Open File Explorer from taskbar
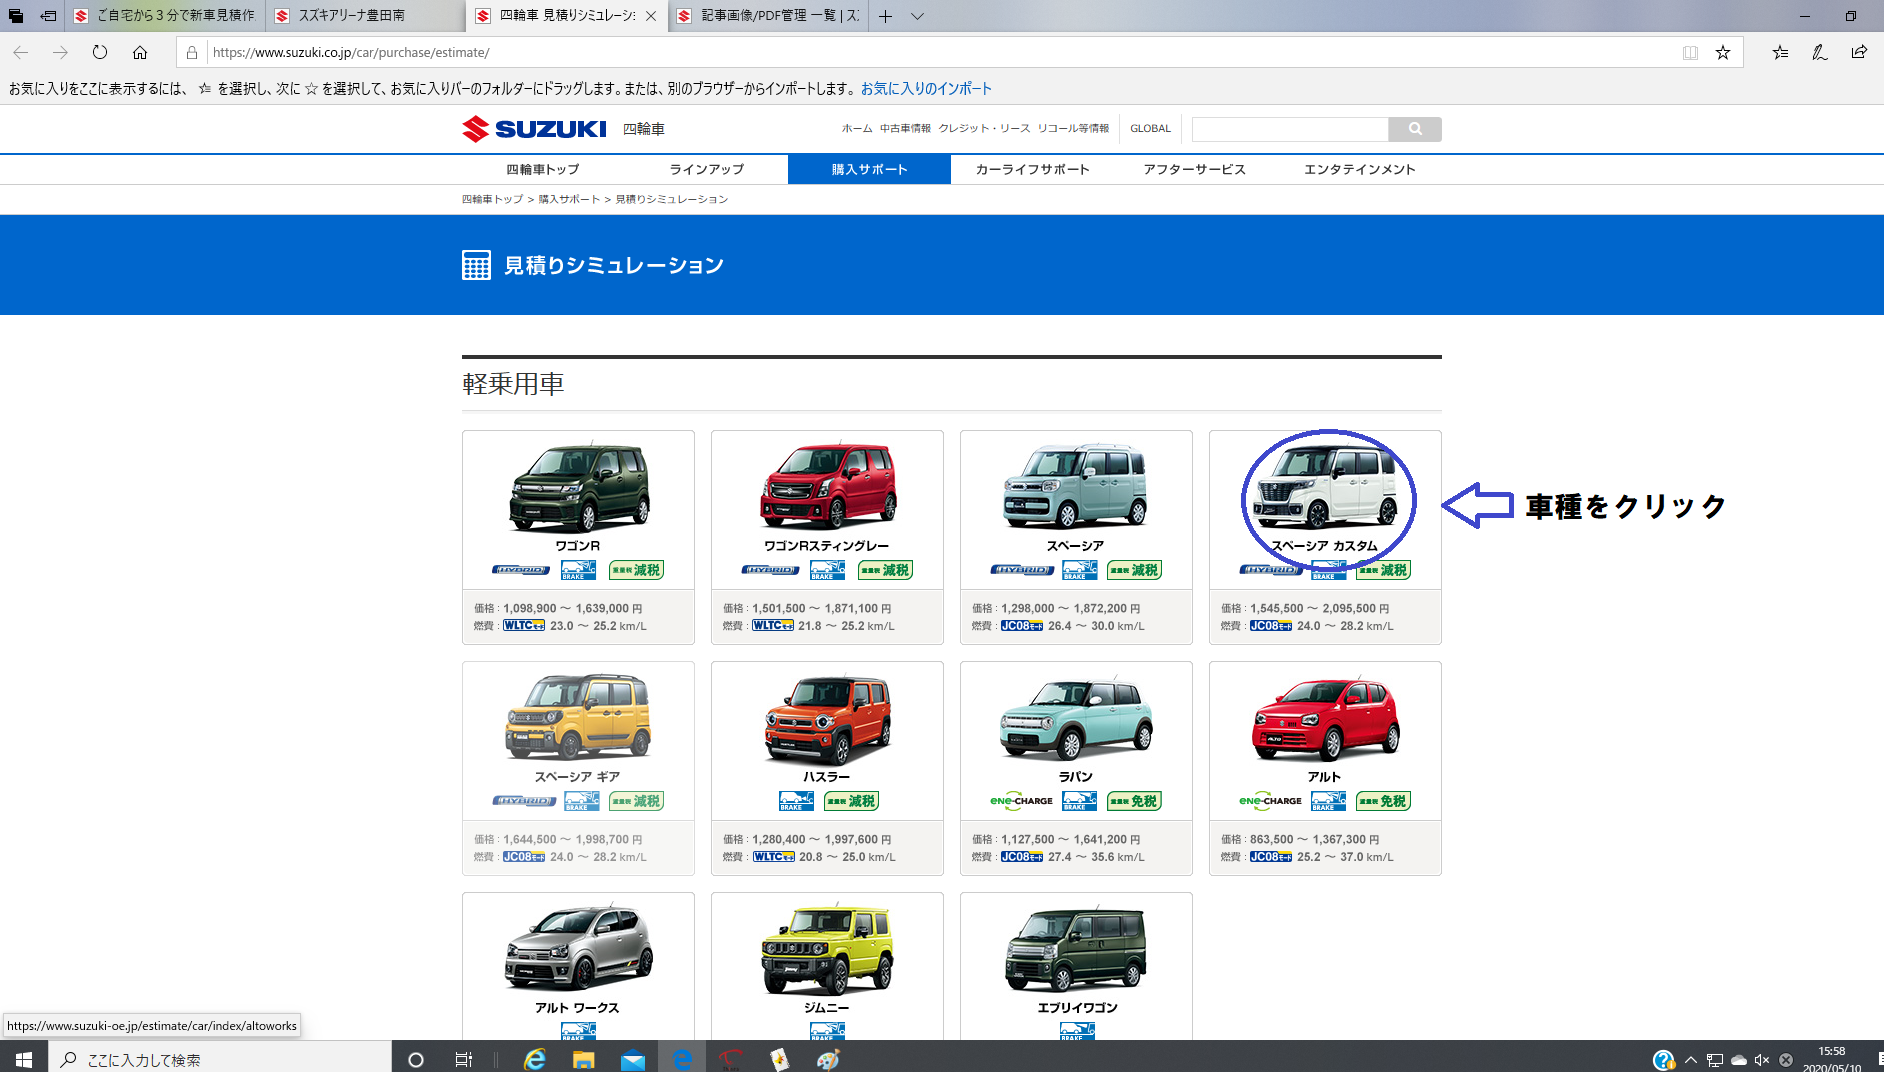The height and width of the screenshot is (1072, 1884). (584, 1059)
